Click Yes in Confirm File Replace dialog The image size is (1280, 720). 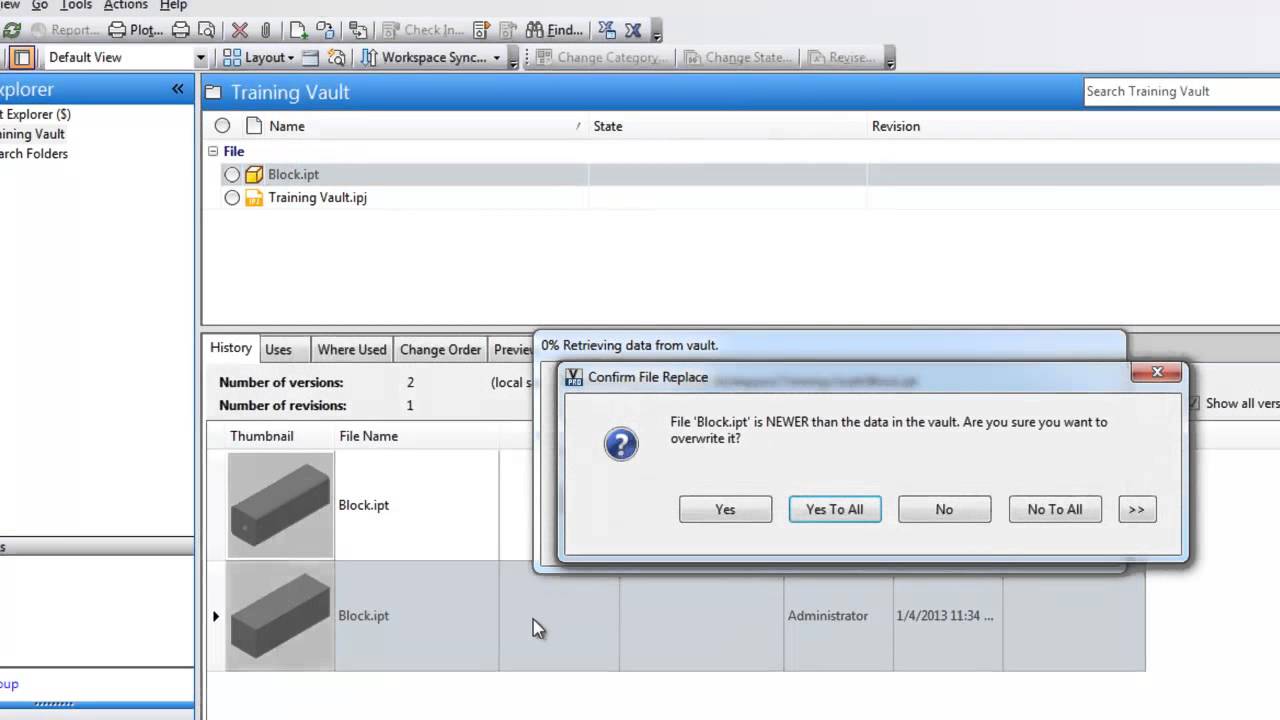tap(725, 509)
